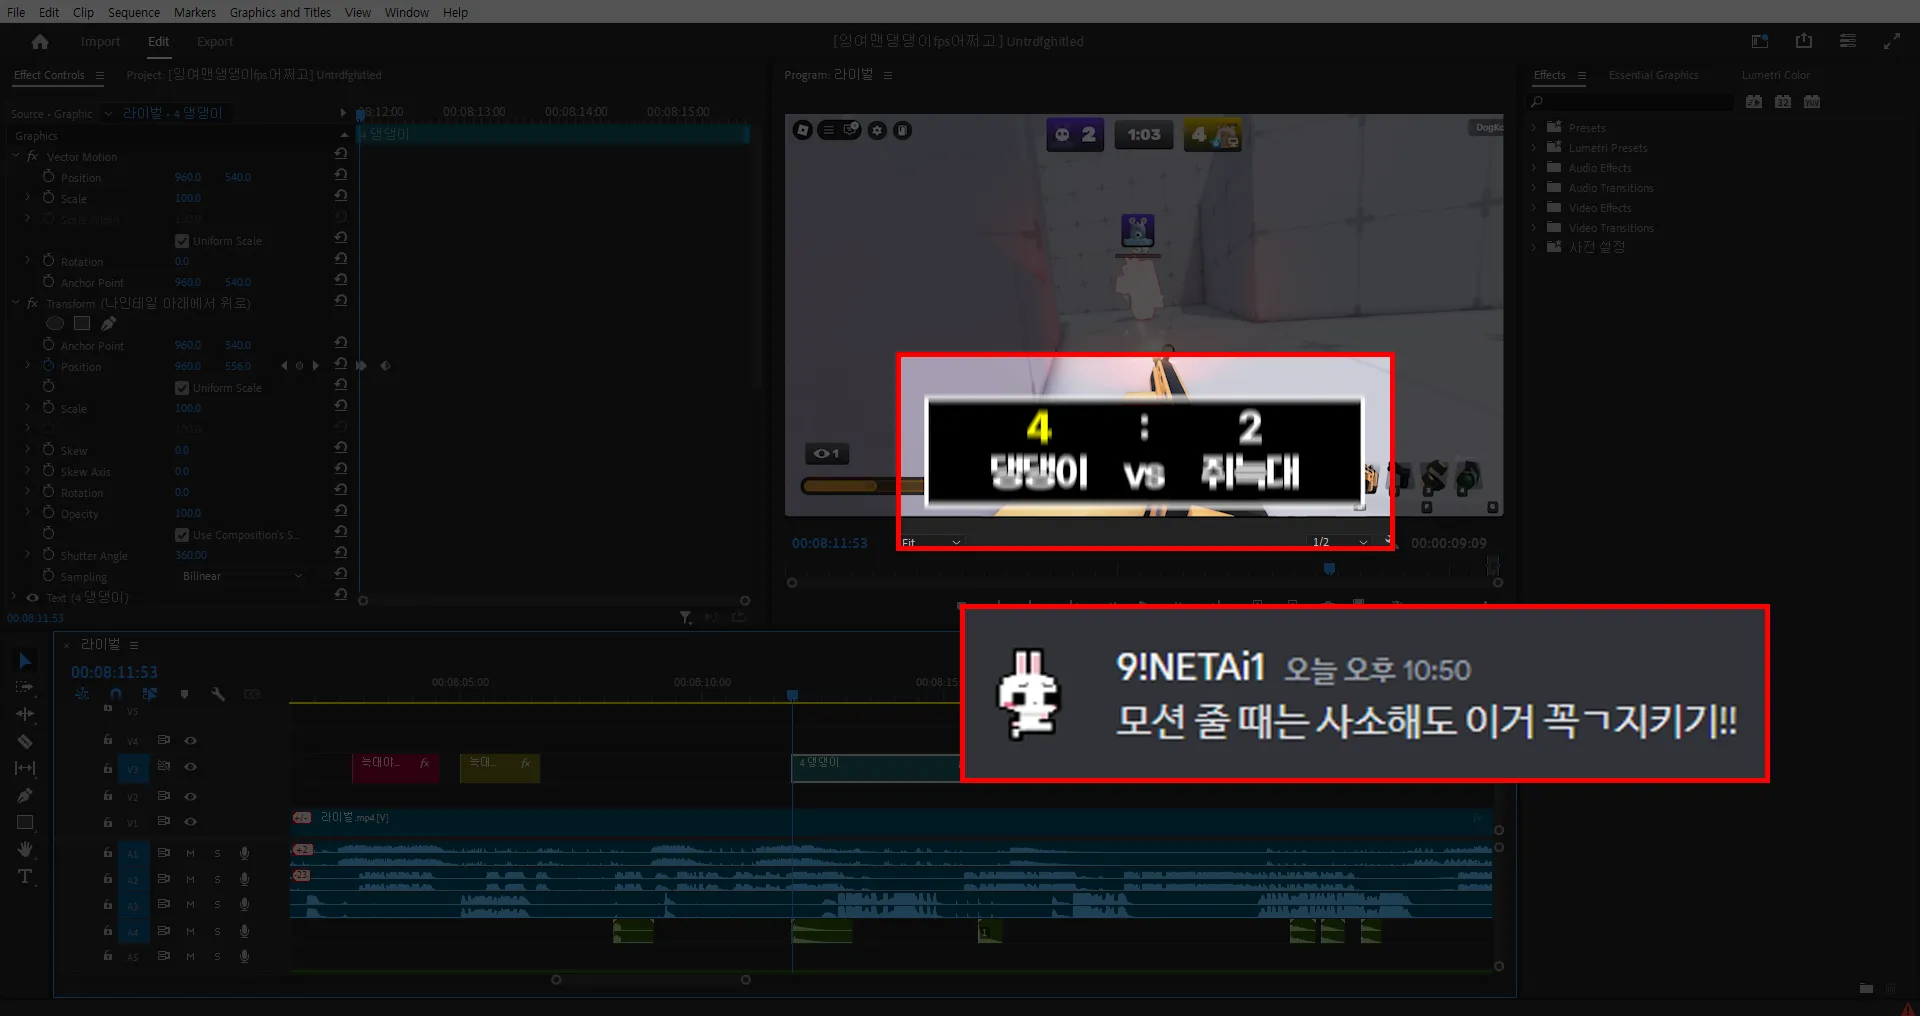Click the program monitor playhead marker
The image size is (1920, 1016).
click(x=1329, y=569)
